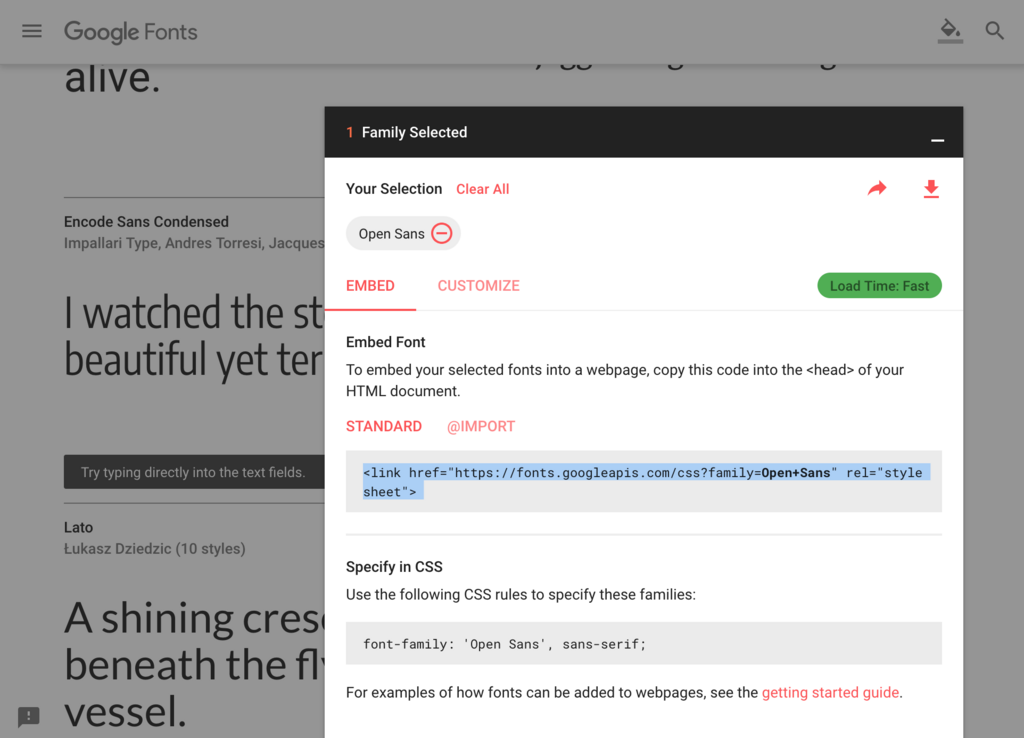The width and height of the screenshot is (1024, 738).
Task: Open the getting started guide link
Action: (830, 692)
